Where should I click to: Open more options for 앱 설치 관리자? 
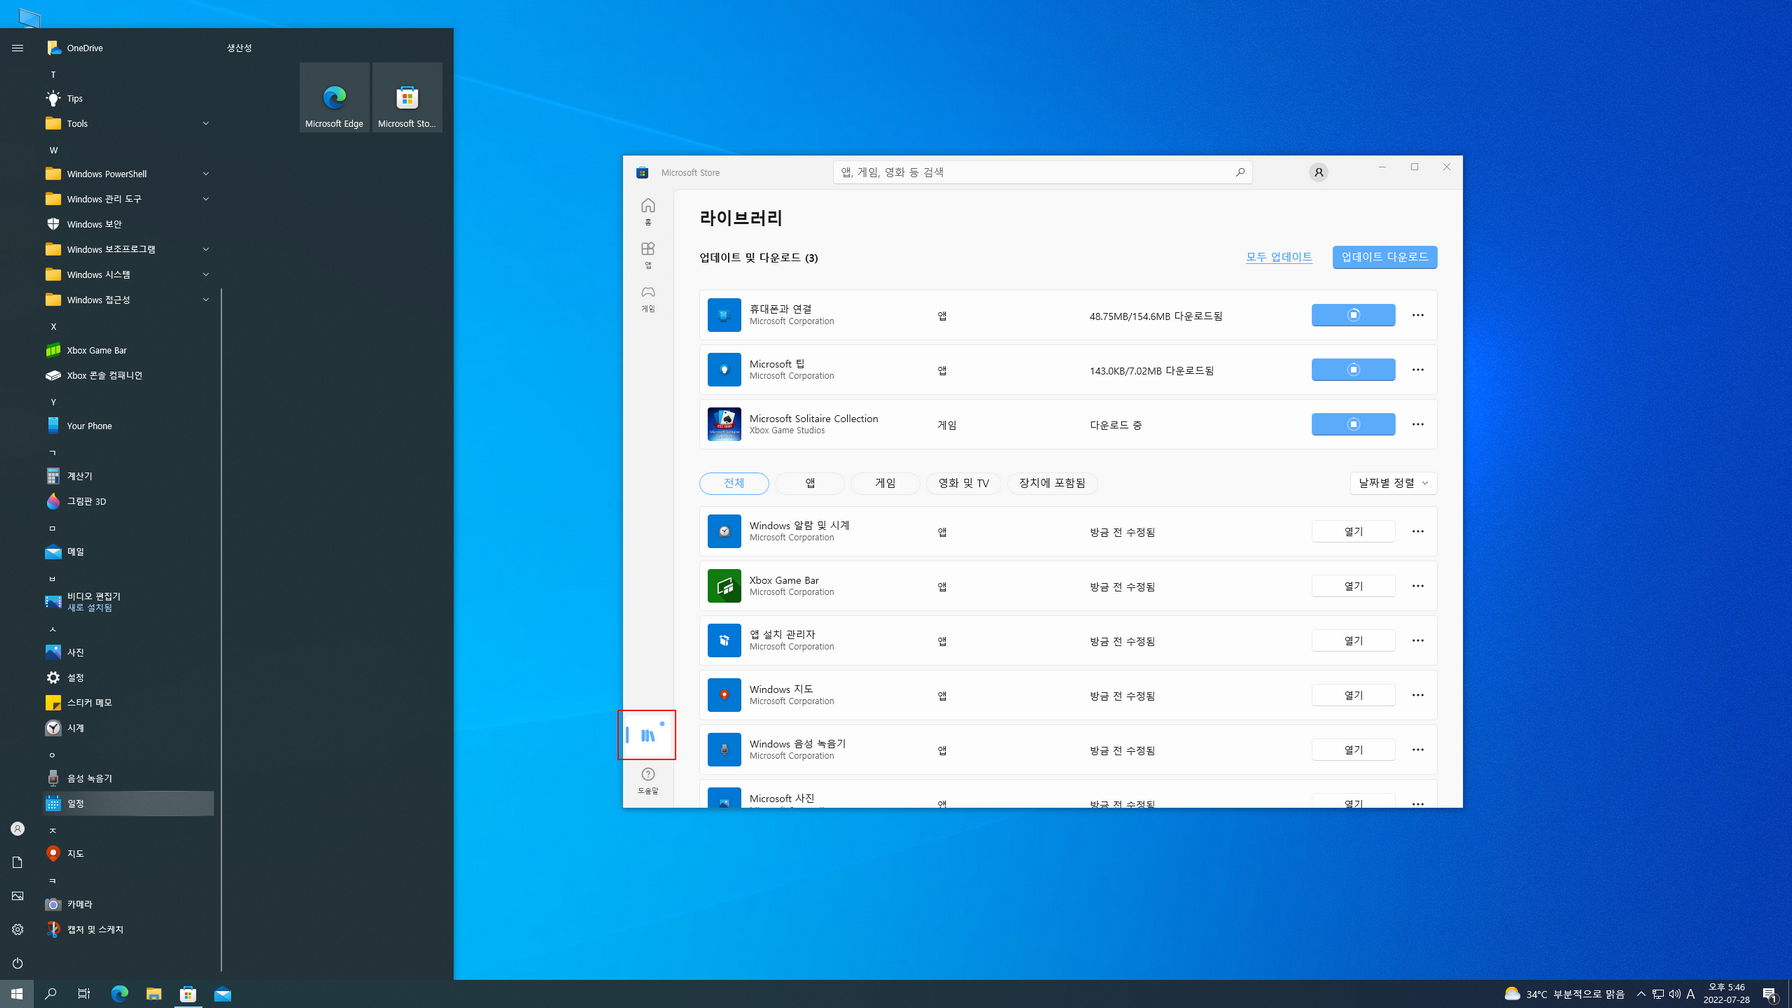tap(1417, 640)
